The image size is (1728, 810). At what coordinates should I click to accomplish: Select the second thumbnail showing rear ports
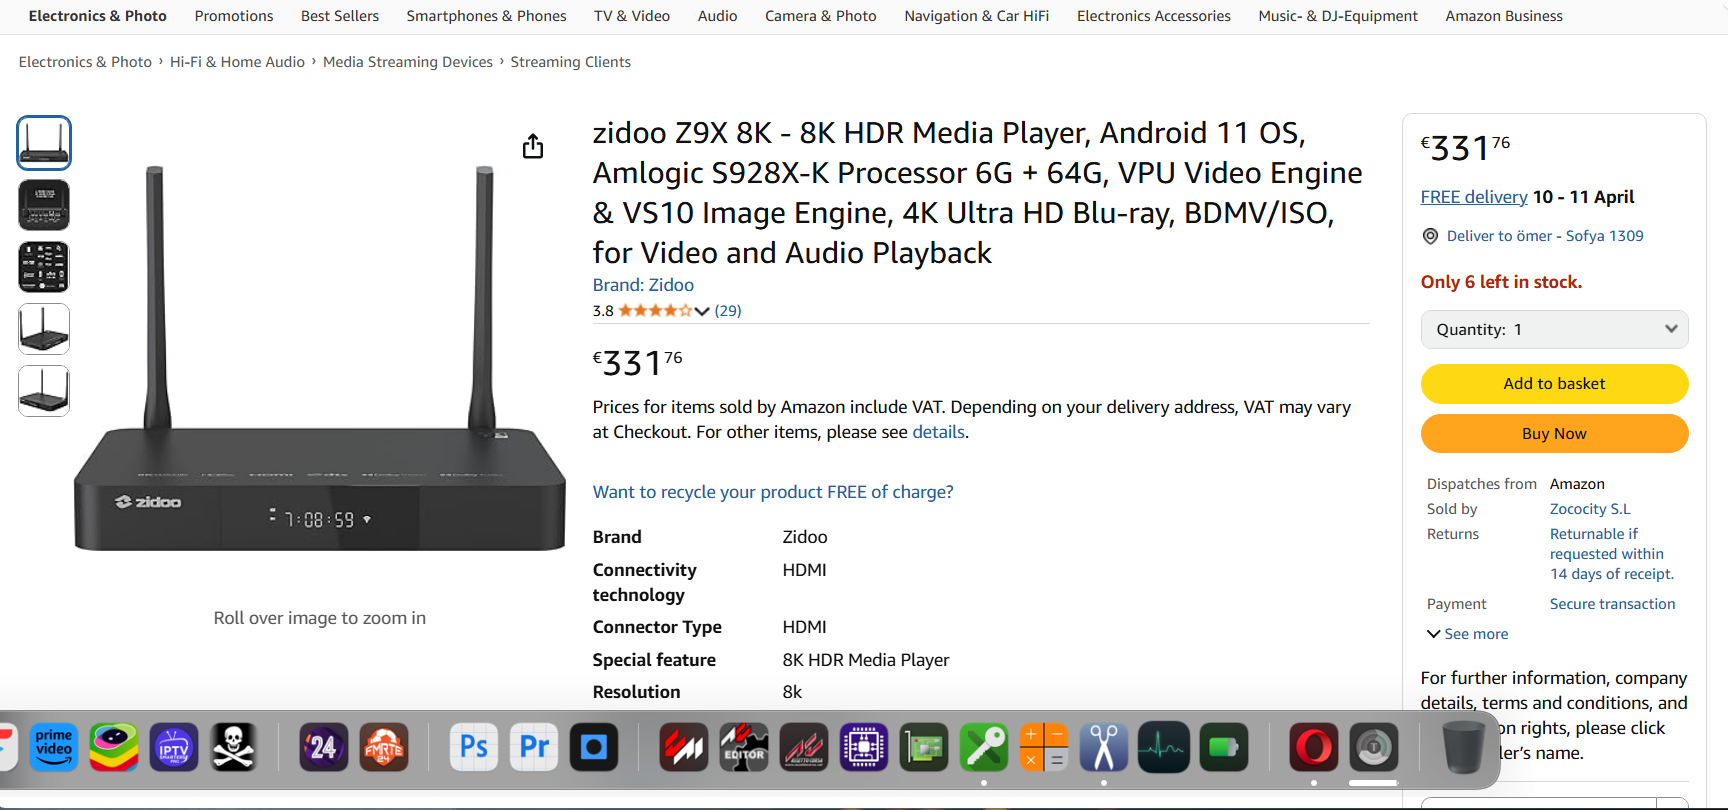point(44,205)
